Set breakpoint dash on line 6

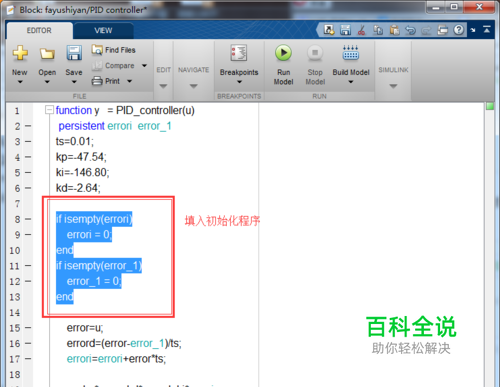pyautogui.click(x=28, y=188)
